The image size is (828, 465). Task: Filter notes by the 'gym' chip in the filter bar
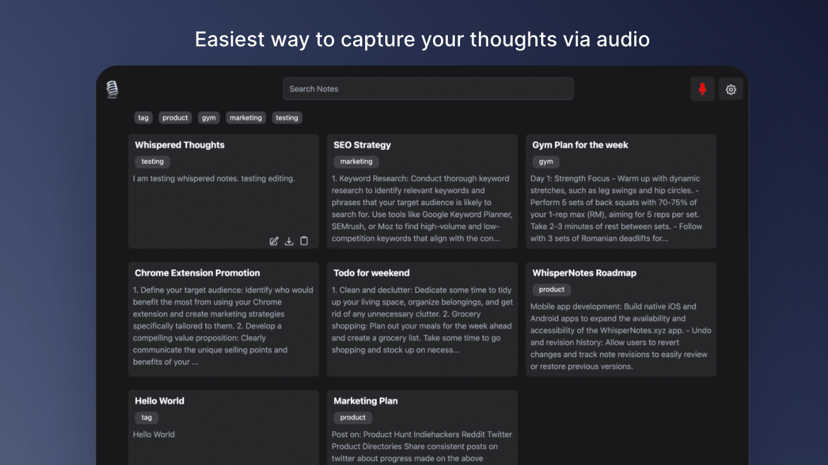[x=209, y=118]
